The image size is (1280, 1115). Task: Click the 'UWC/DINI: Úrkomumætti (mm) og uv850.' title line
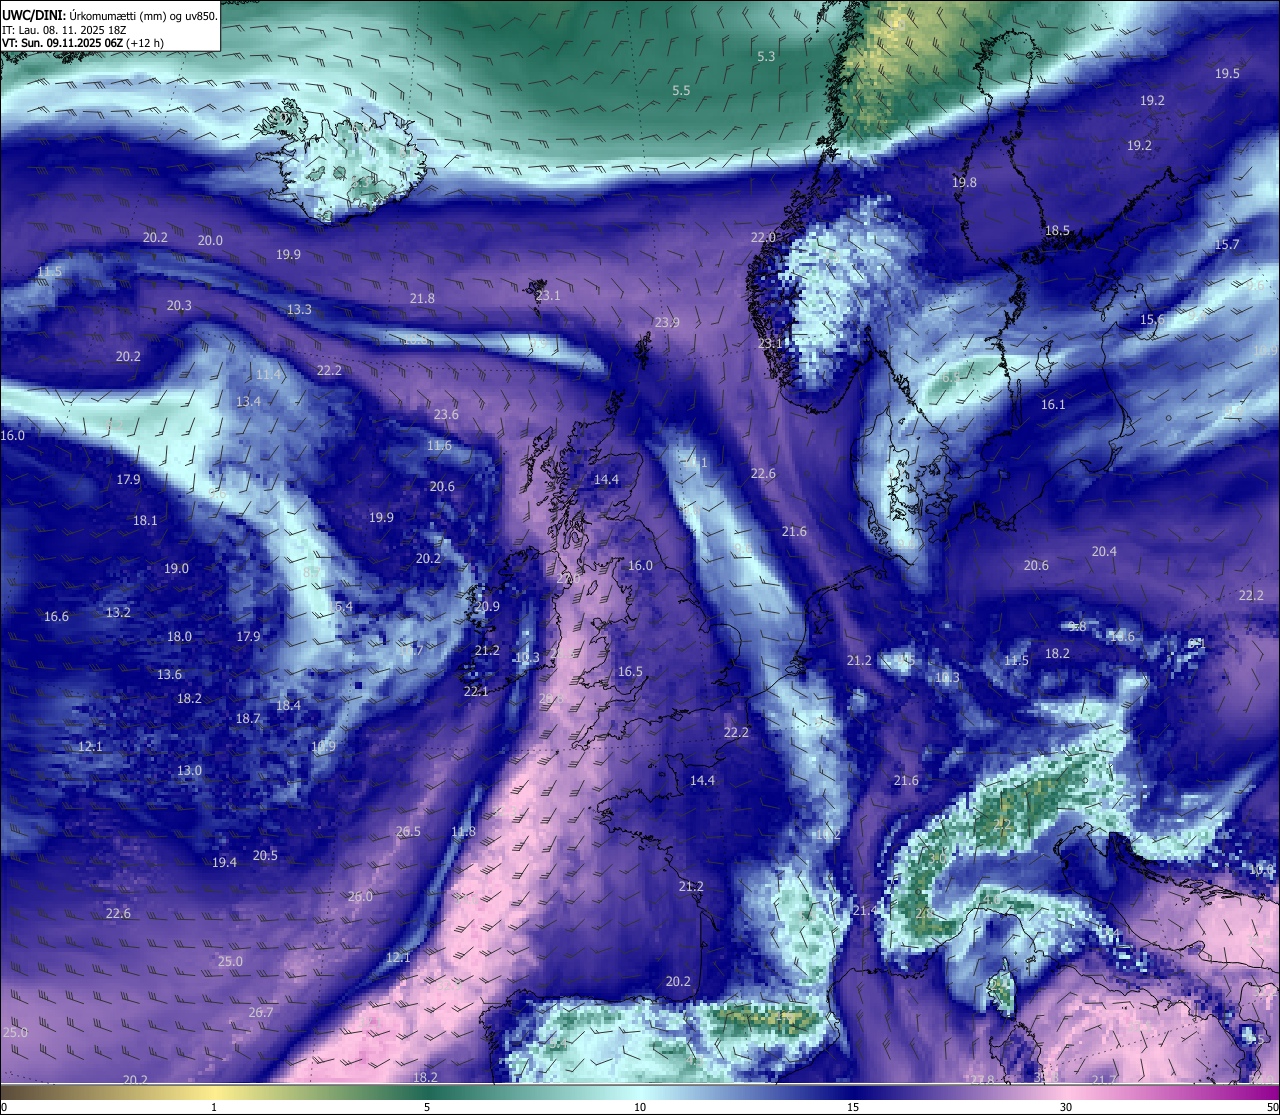point(110,16)
